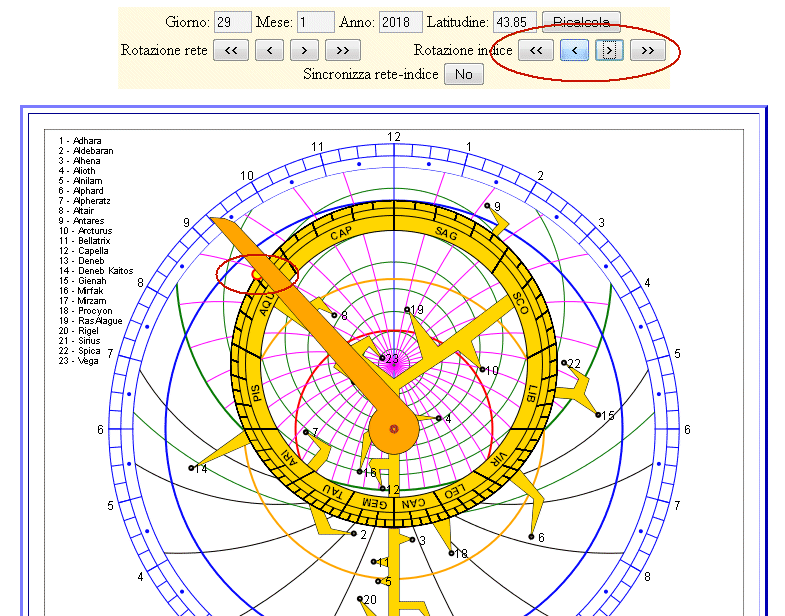
Task: Step the rete back with single < arrow
Action: coord(269,50)
